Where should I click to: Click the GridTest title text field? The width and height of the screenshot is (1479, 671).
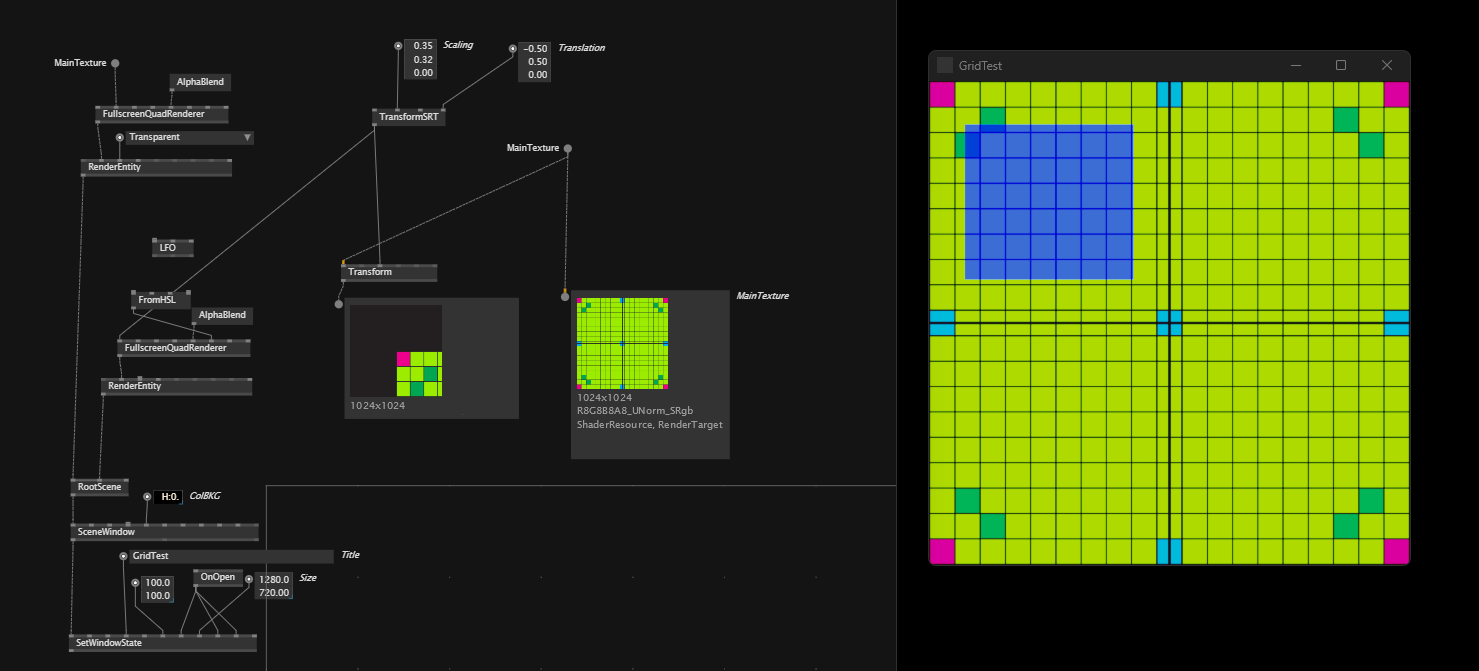pyautogui.click(x=230, y=556)
